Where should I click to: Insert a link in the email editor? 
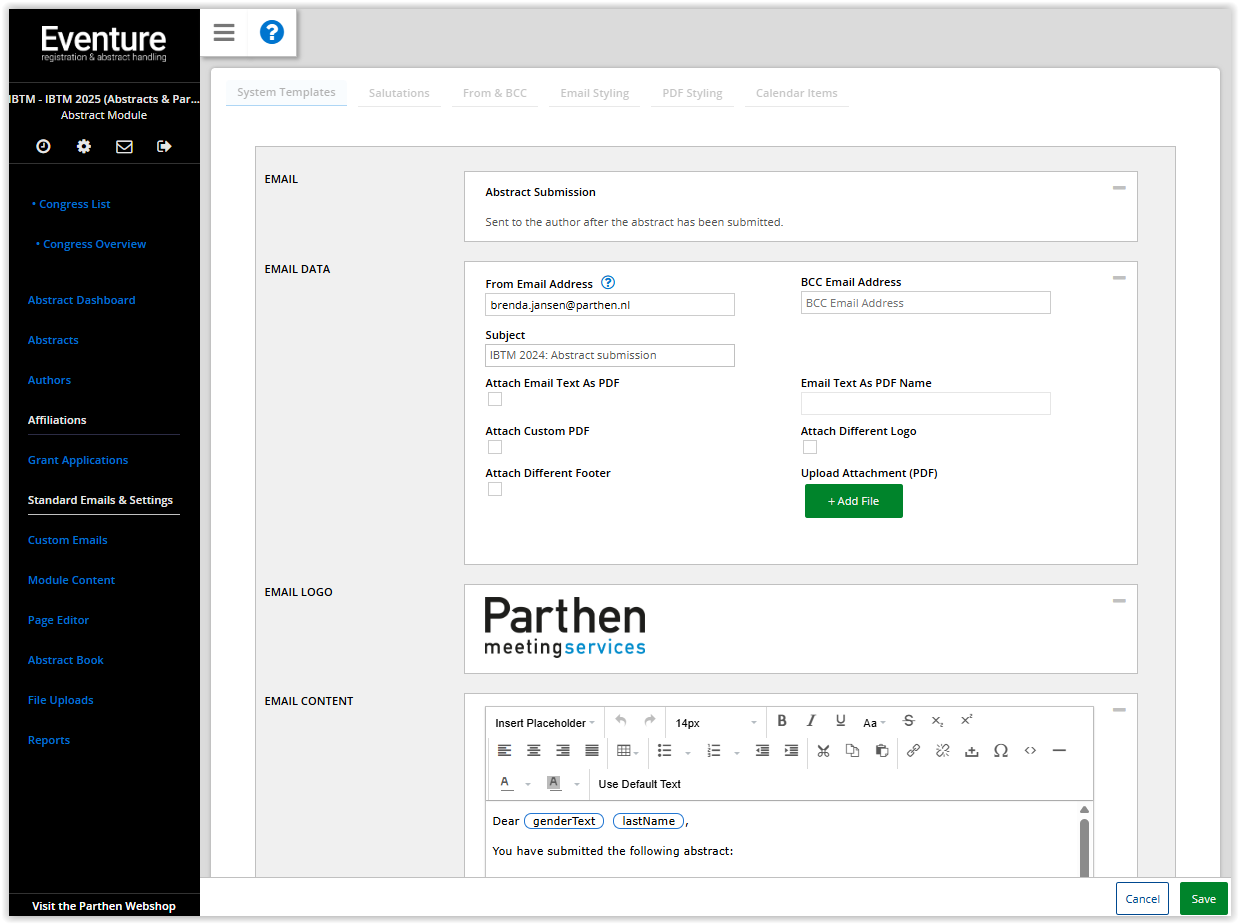coord(913,751)
